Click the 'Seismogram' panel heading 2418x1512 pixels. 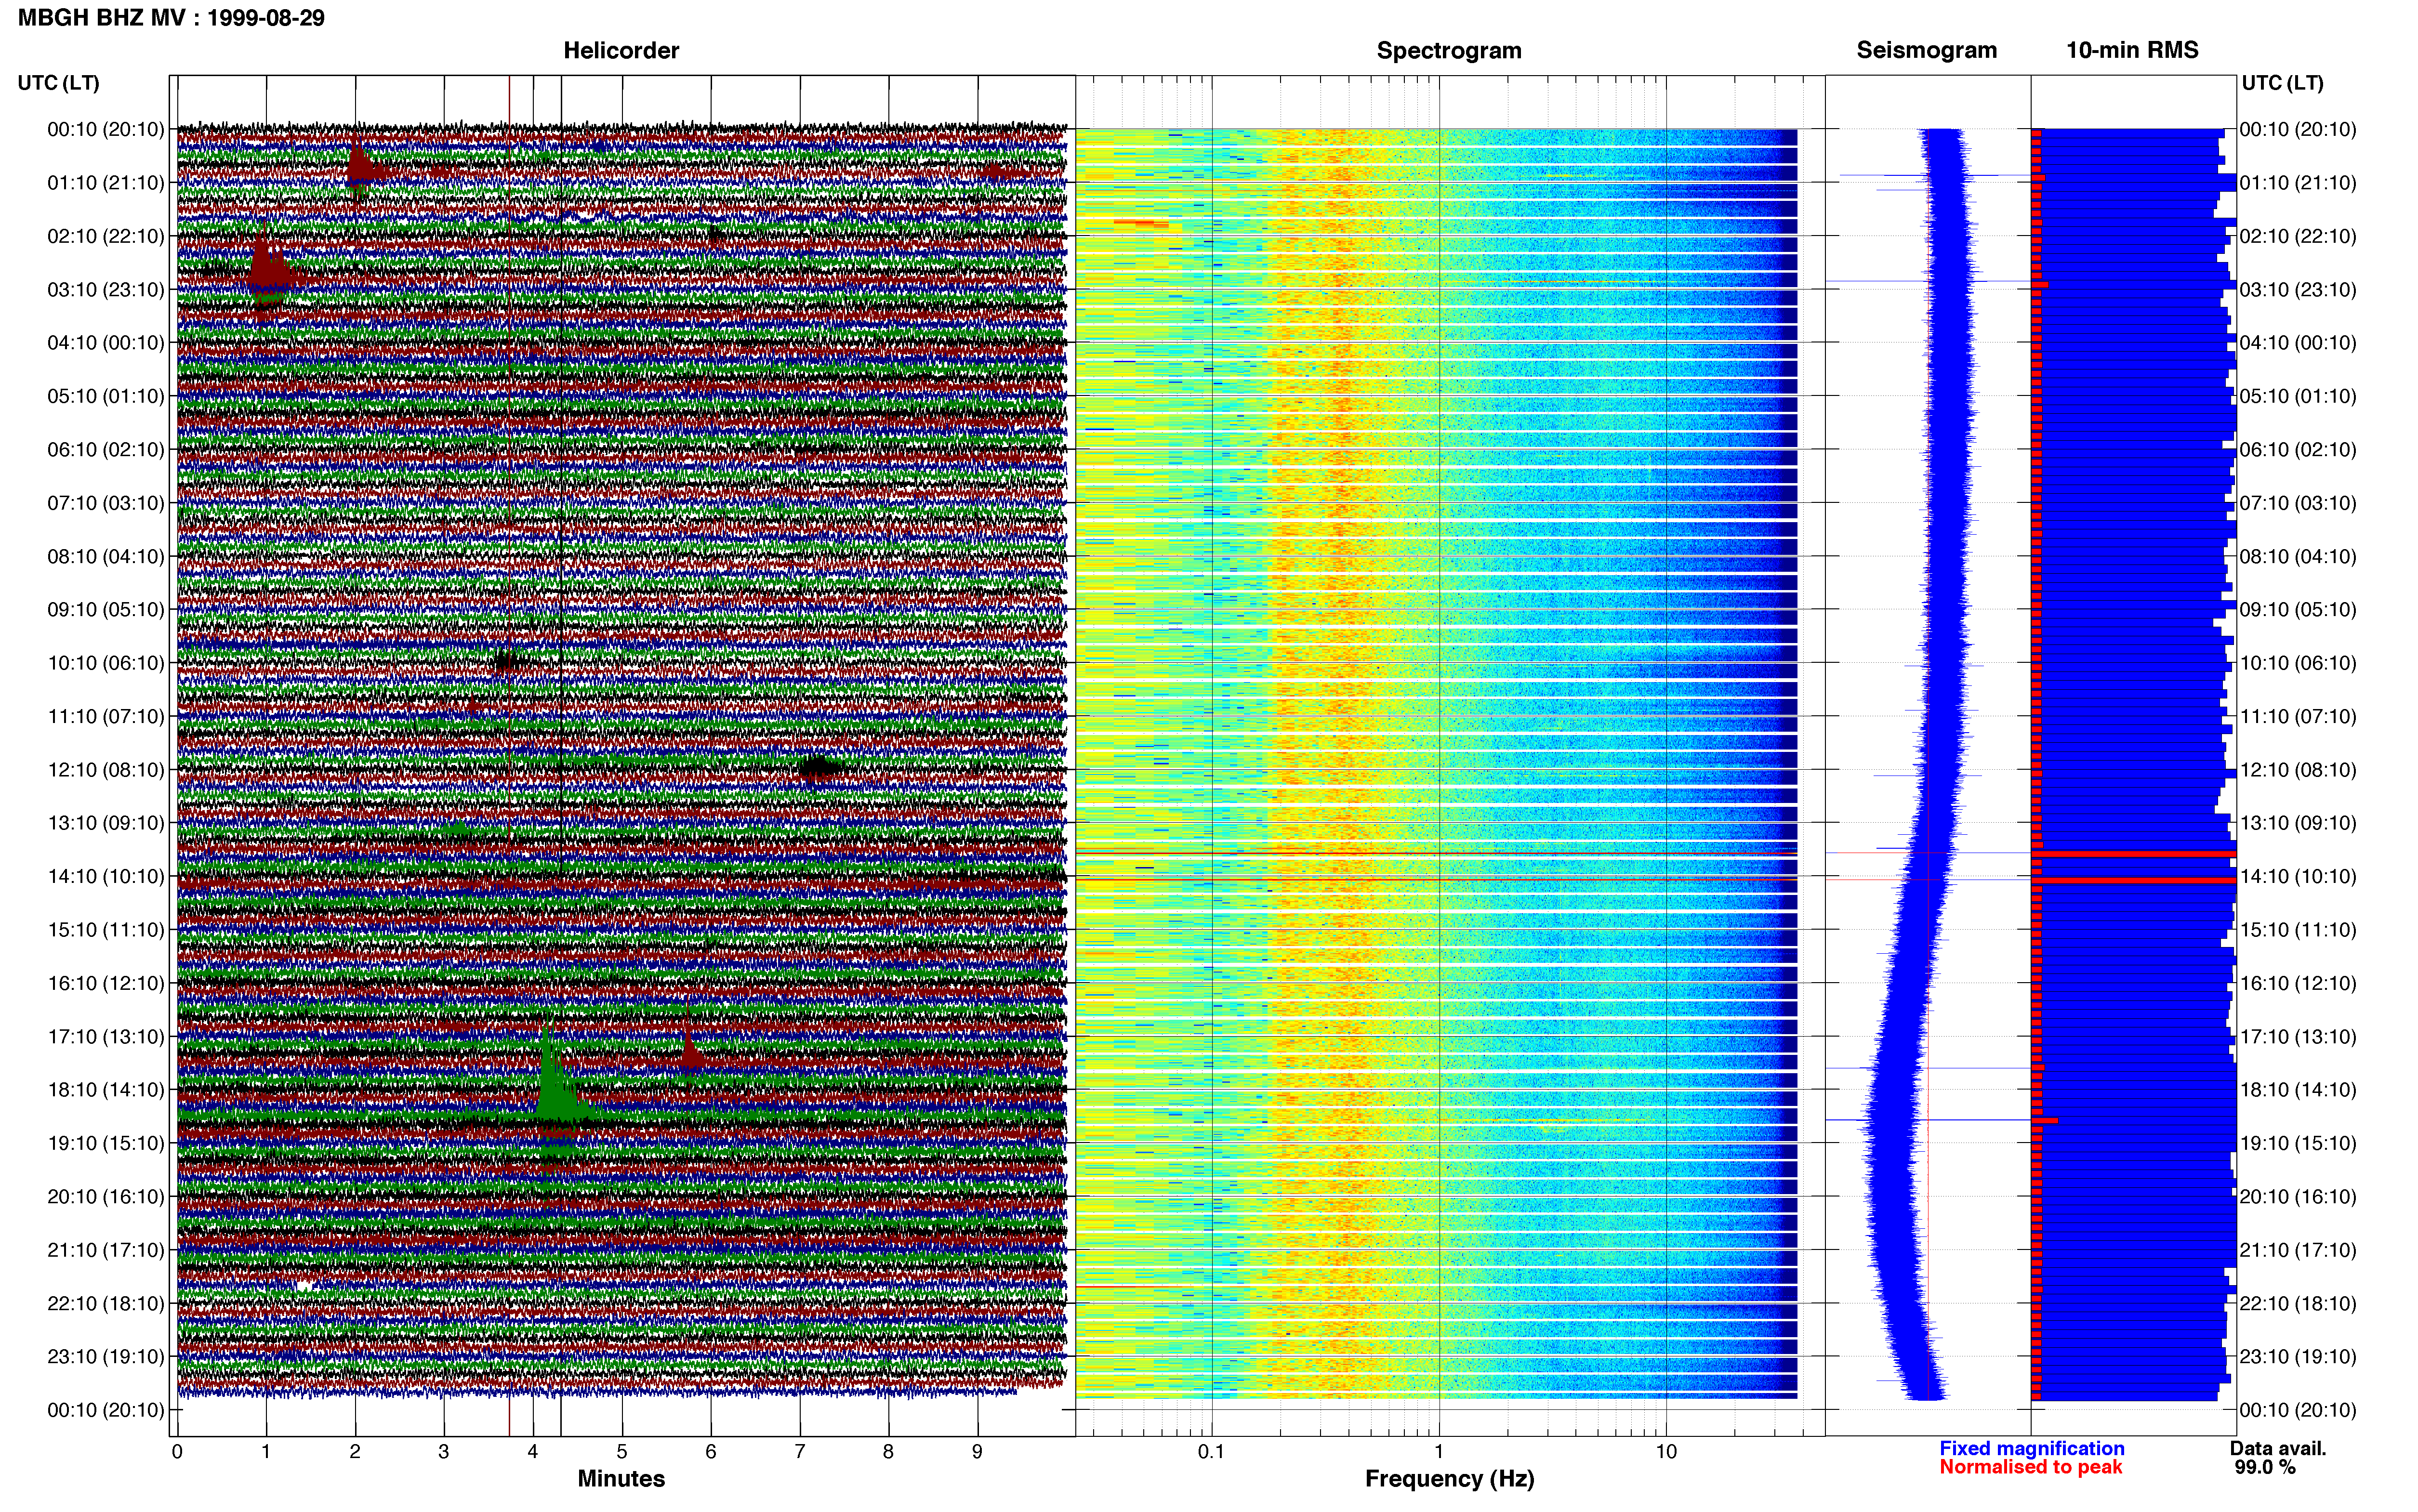click(1926, 50)
